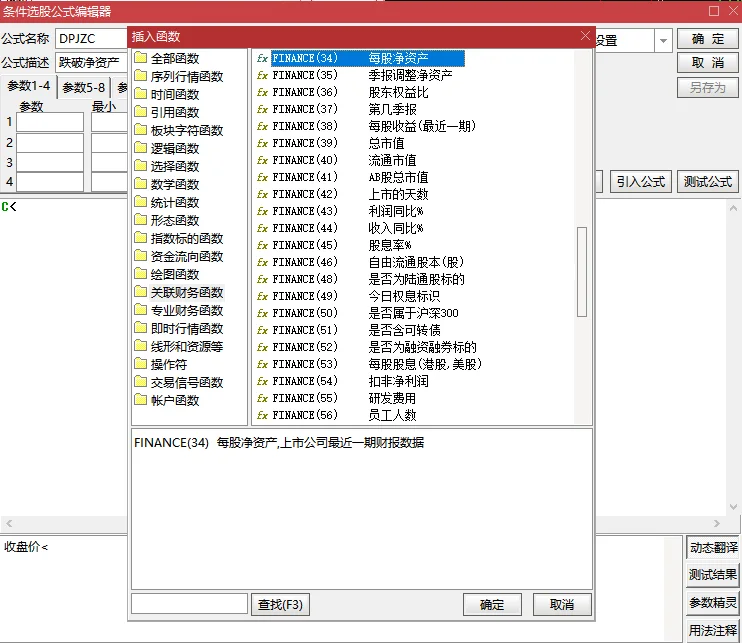Click 取消 in the insert function dialog

(562, 604)
